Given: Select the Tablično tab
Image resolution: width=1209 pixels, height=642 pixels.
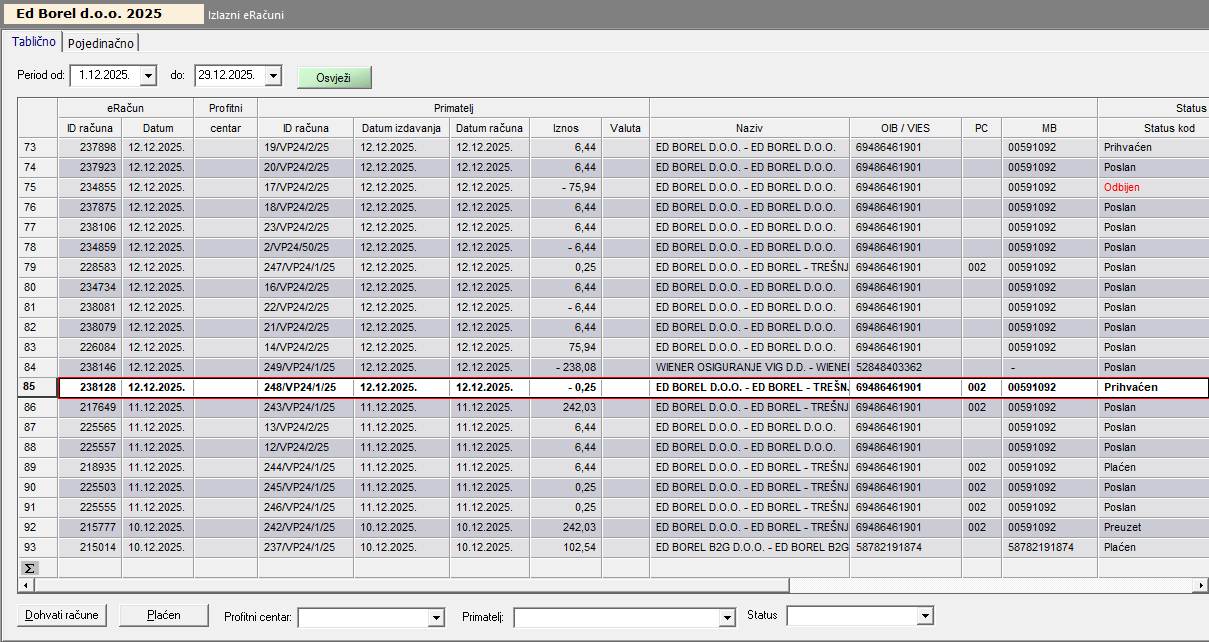Looking at the screenshot, I should pos(34,42).
